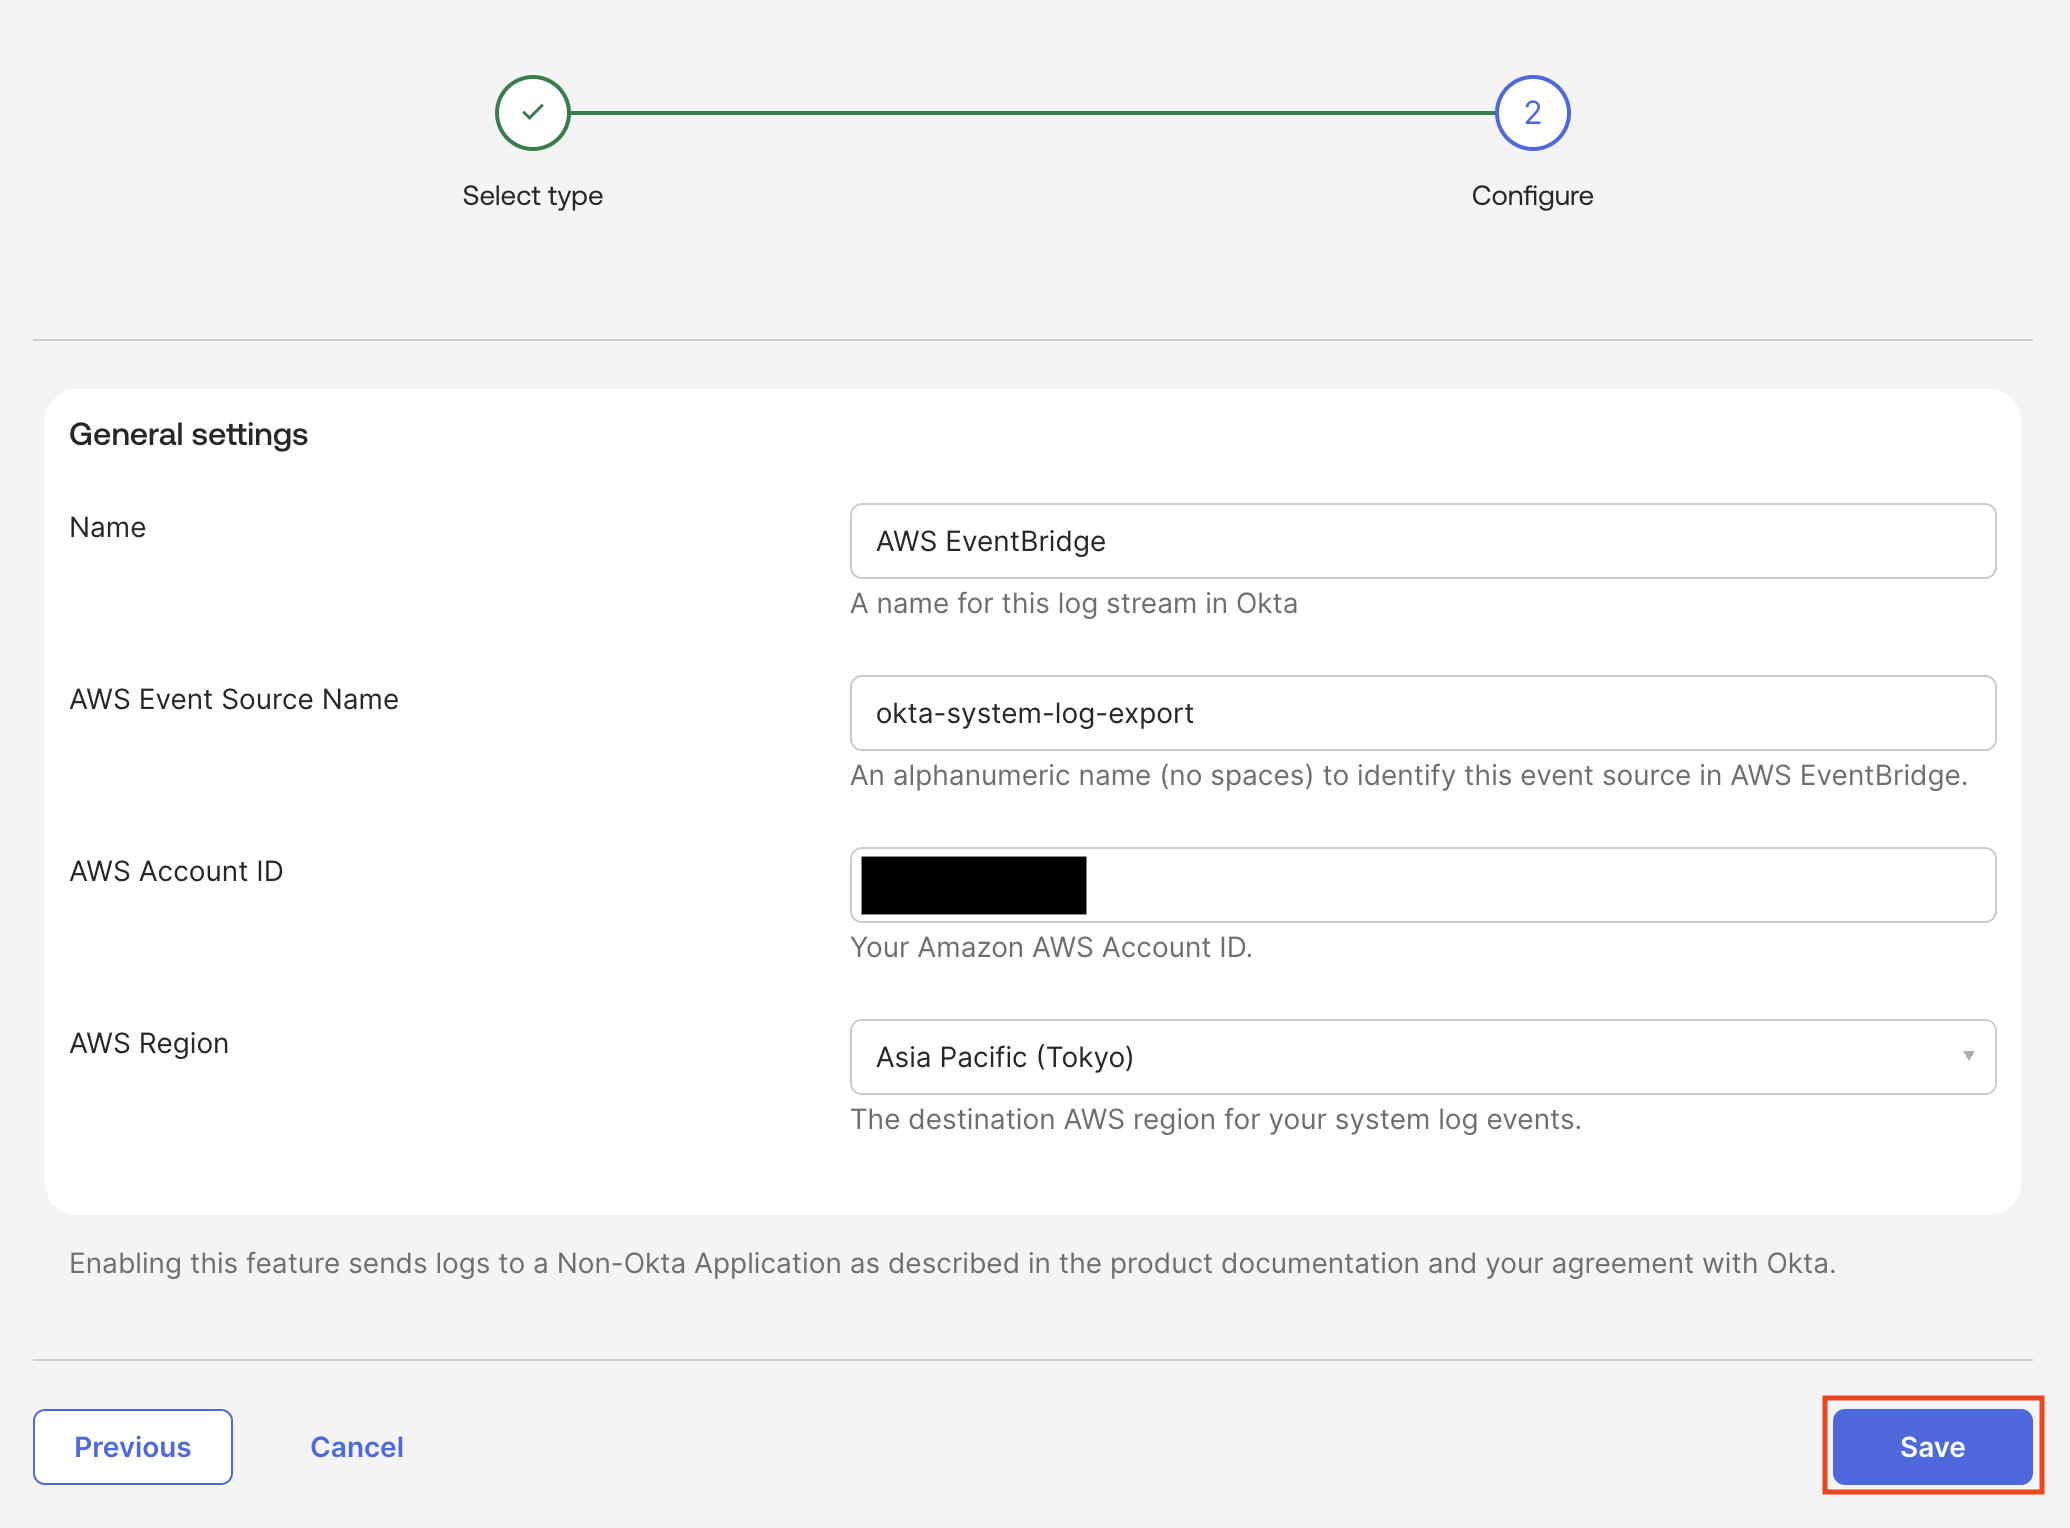Click the 'AWS Region' label
Image resolution: width=2070 pixels, height=1528 pixels.
pyautogui.click(x=149, y=1043)
